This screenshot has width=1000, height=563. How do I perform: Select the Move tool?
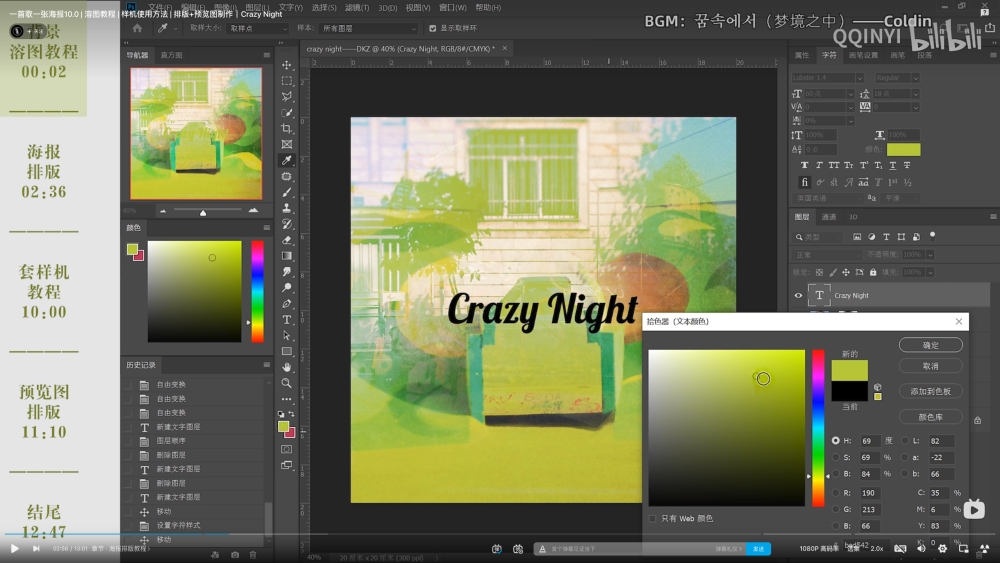[287, 65]
